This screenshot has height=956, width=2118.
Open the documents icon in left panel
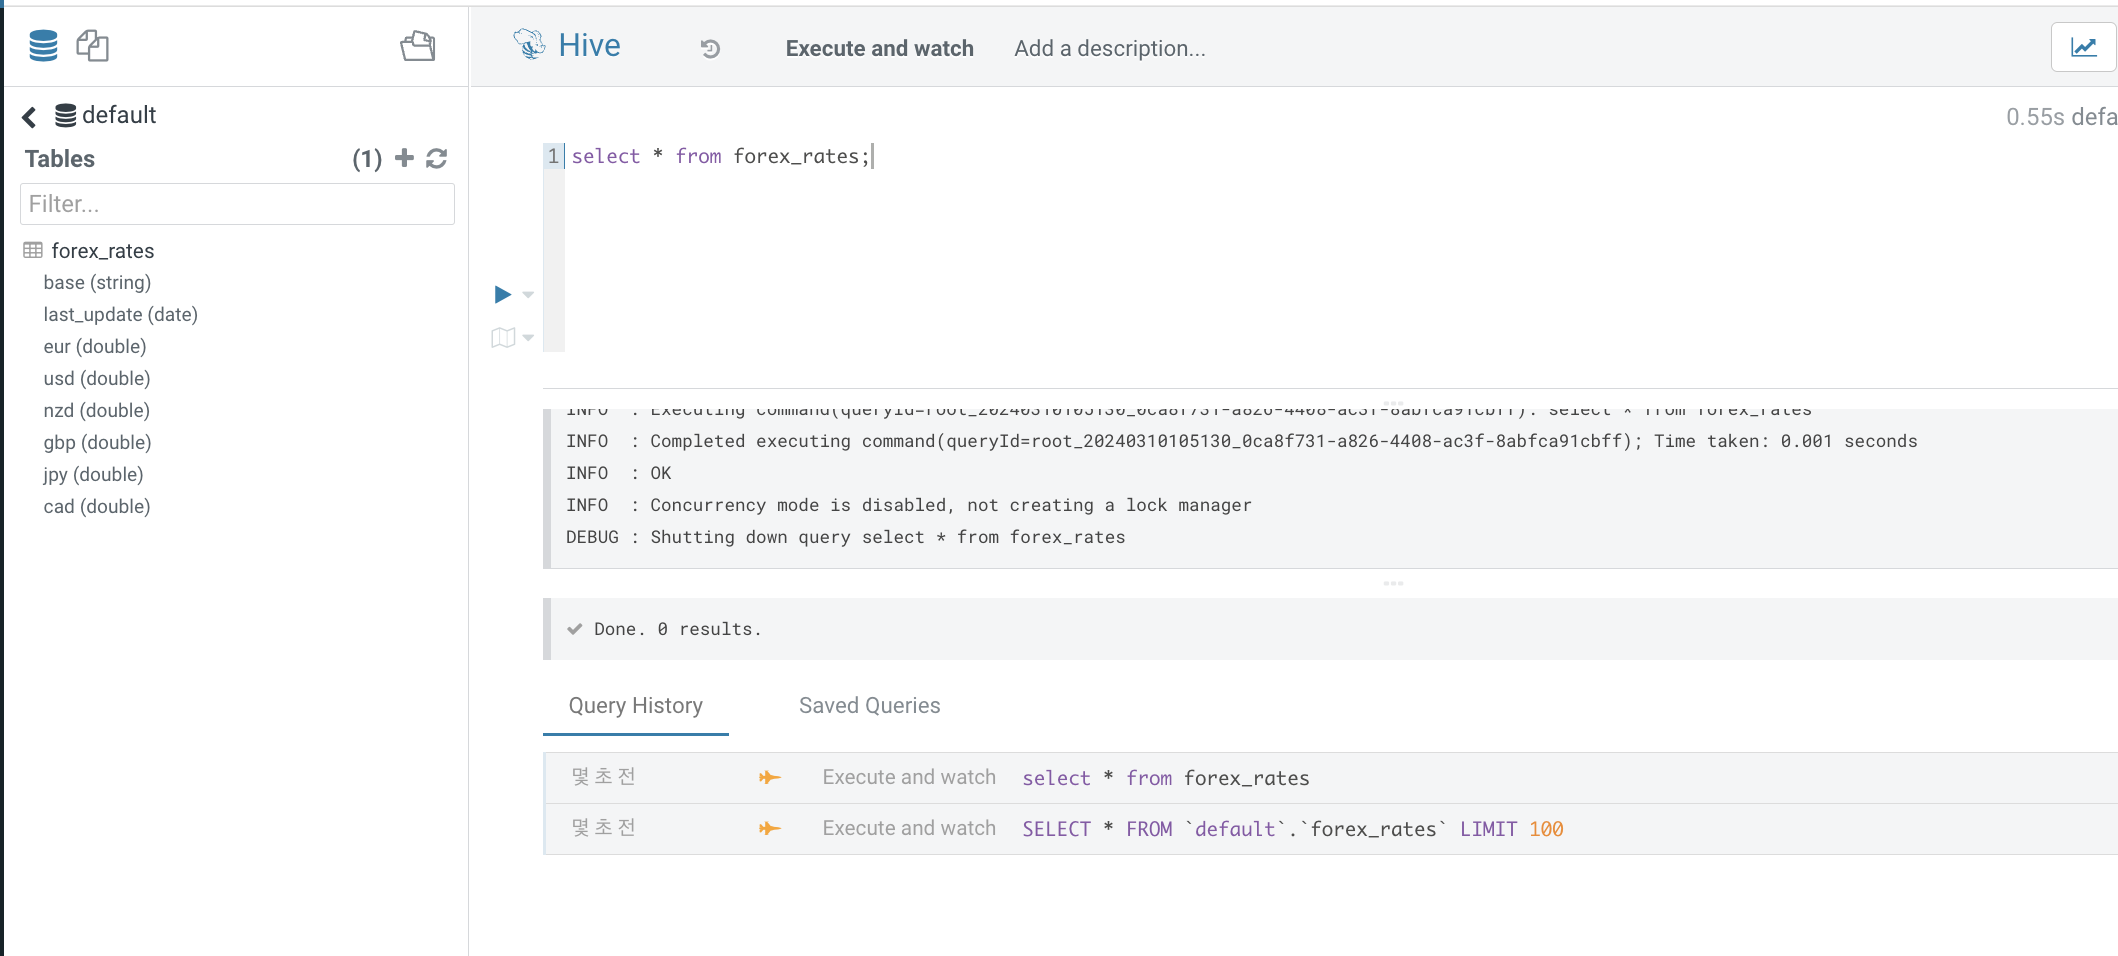point(92,46)
